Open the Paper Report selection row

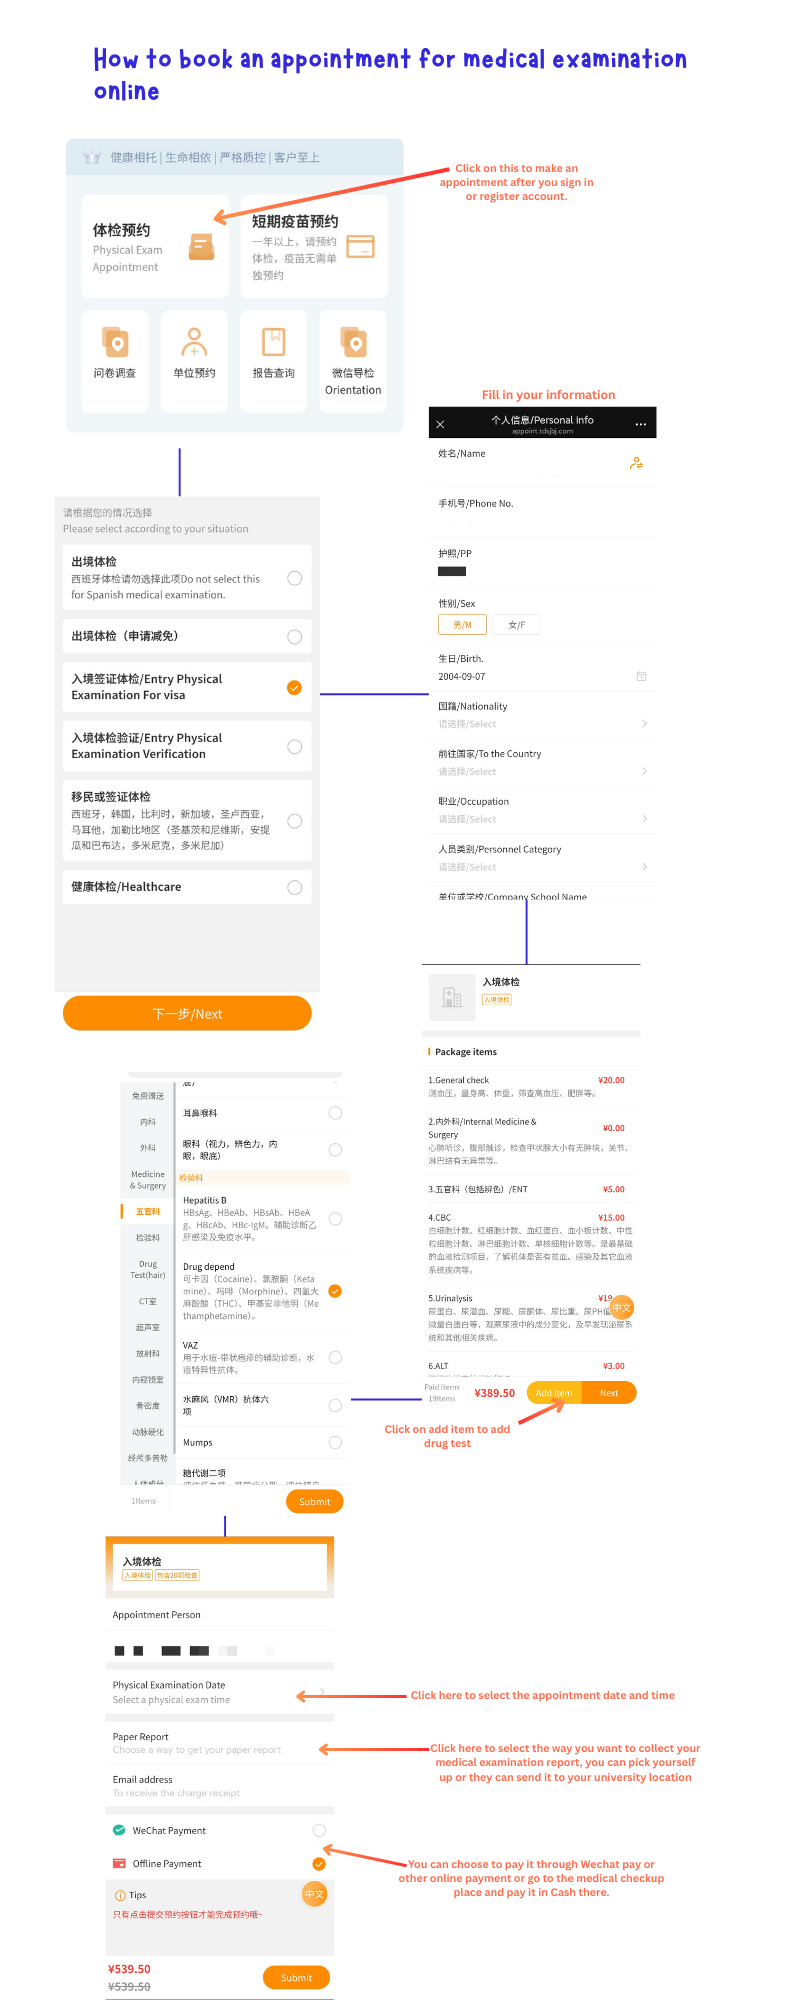click(x=220, y=1743)
